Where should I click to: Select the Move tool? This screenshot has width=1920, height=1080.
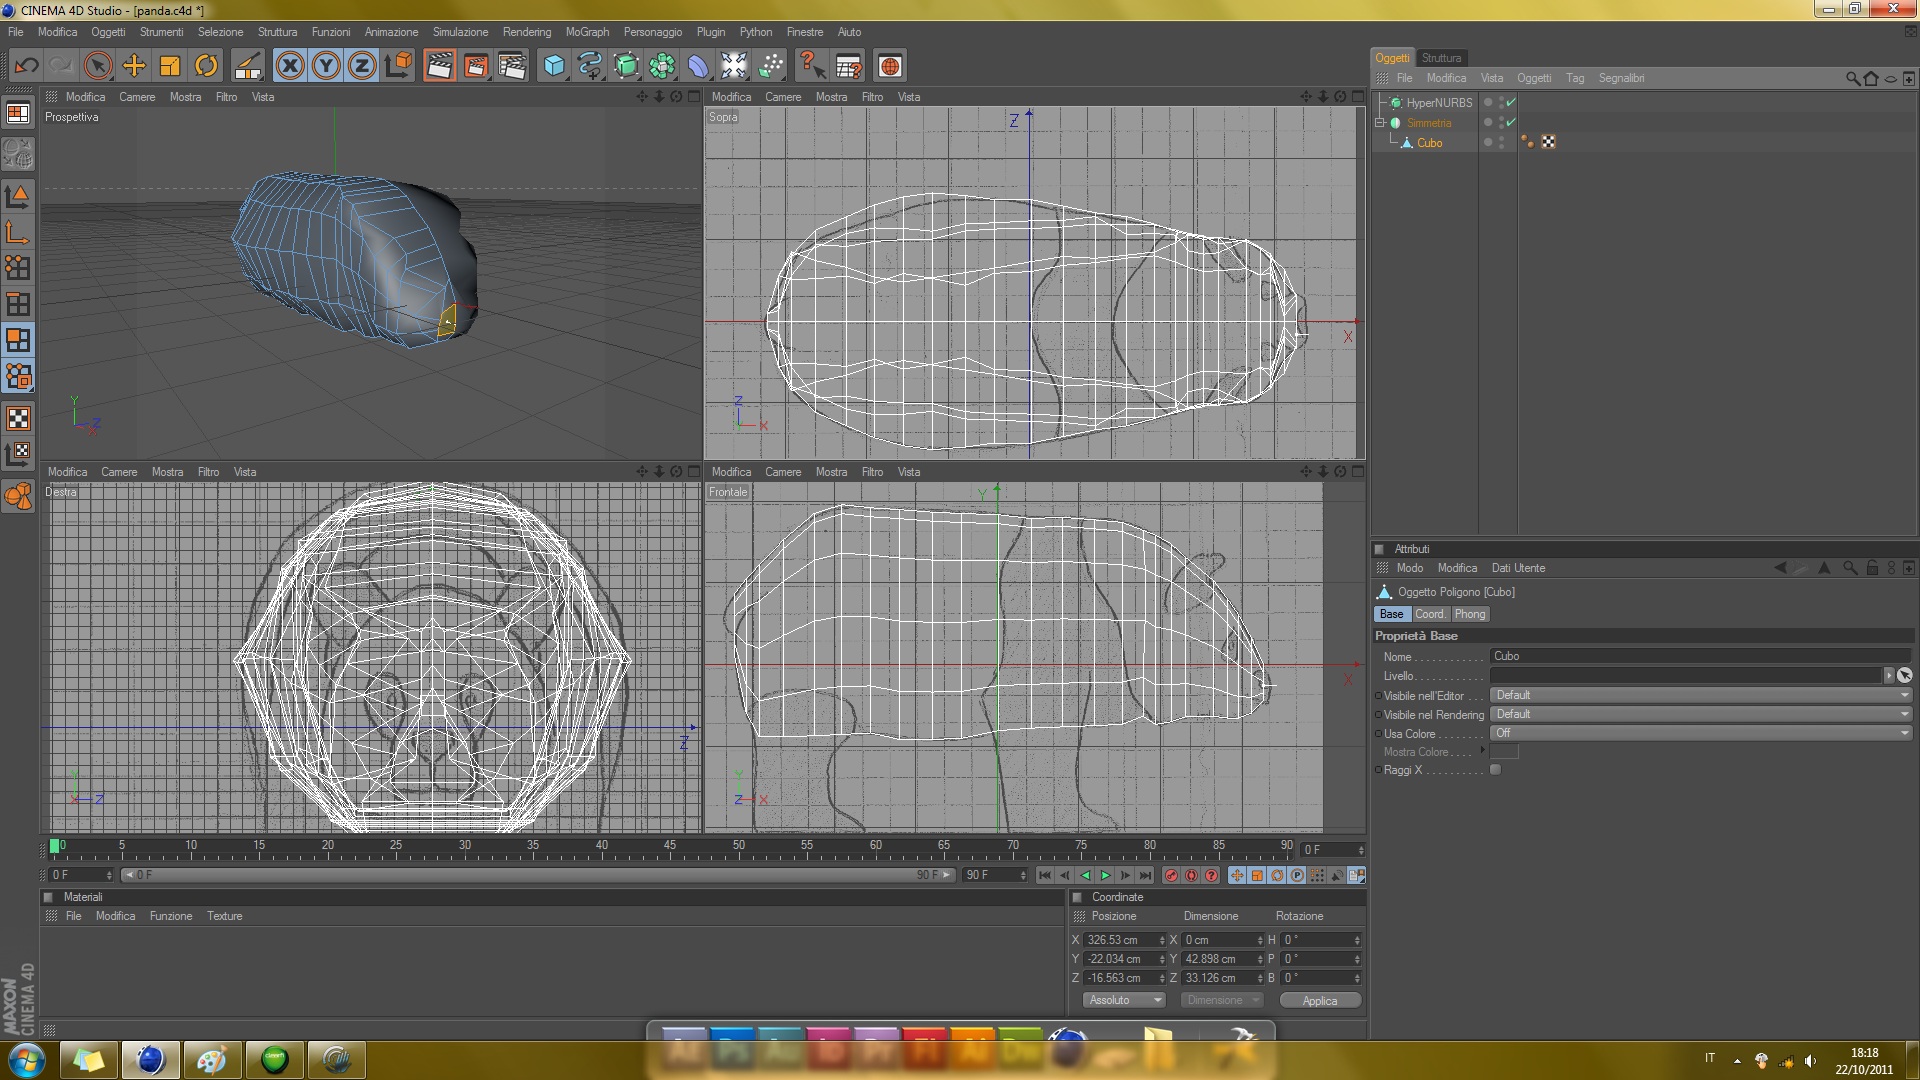click(x=133, y=66)
